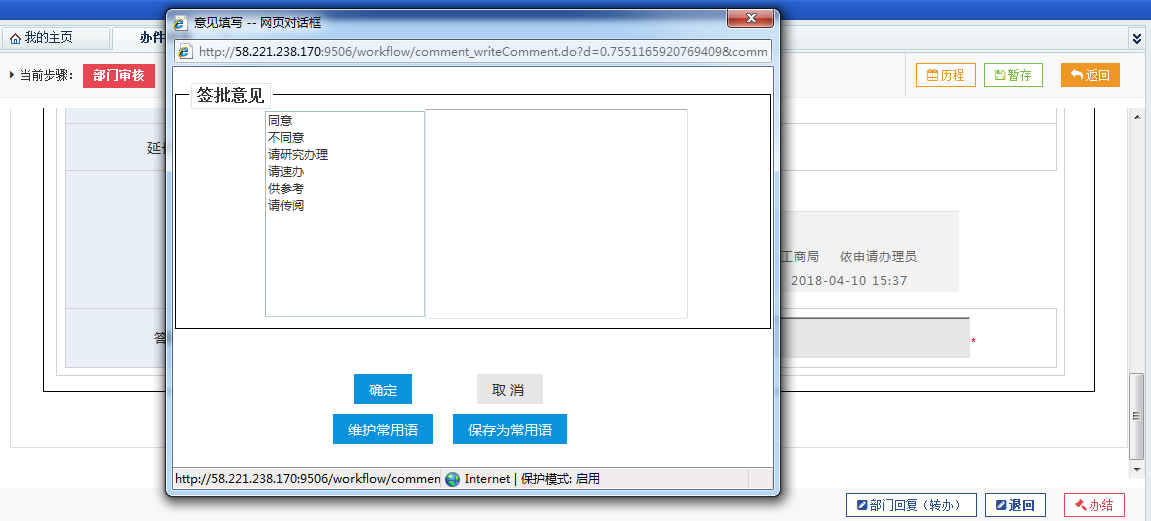The height and width of the screenshot is (521, 1151).
Task: Click 部门回复（转办） button
Action: pyautogui.click(x=911, y=505)
